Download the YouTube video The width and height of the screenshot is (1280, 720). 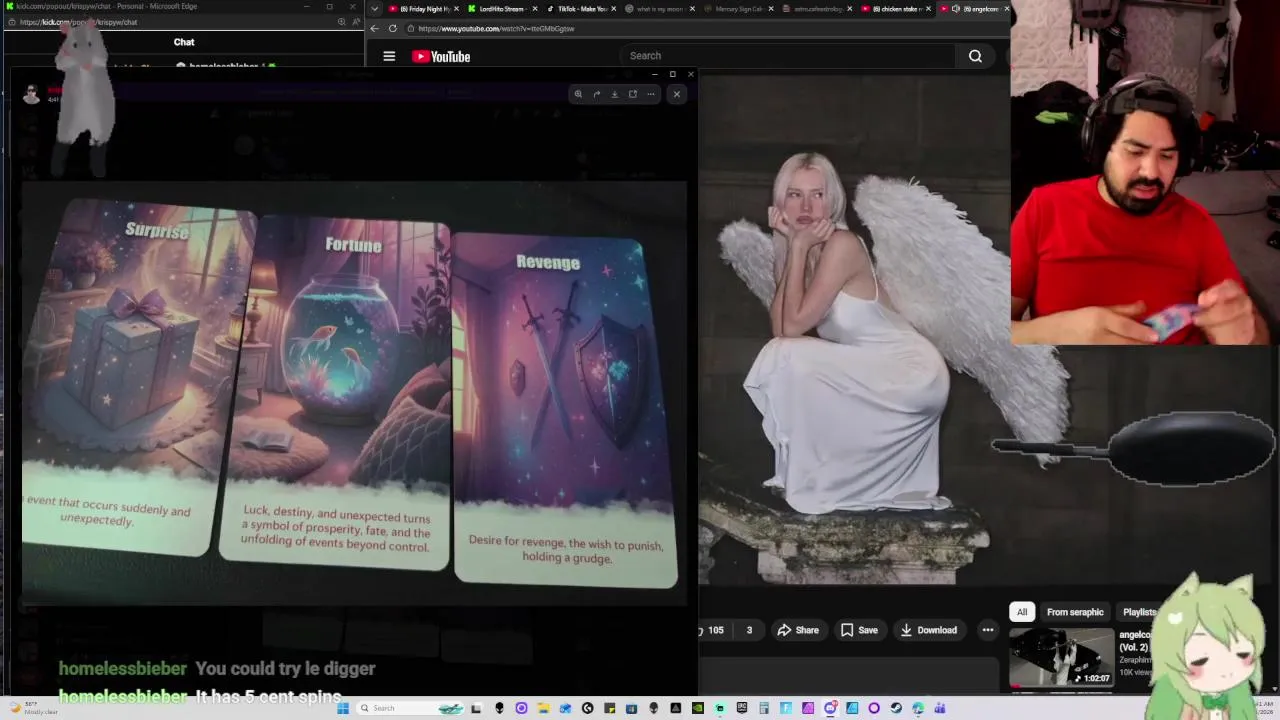pos(929,630)
